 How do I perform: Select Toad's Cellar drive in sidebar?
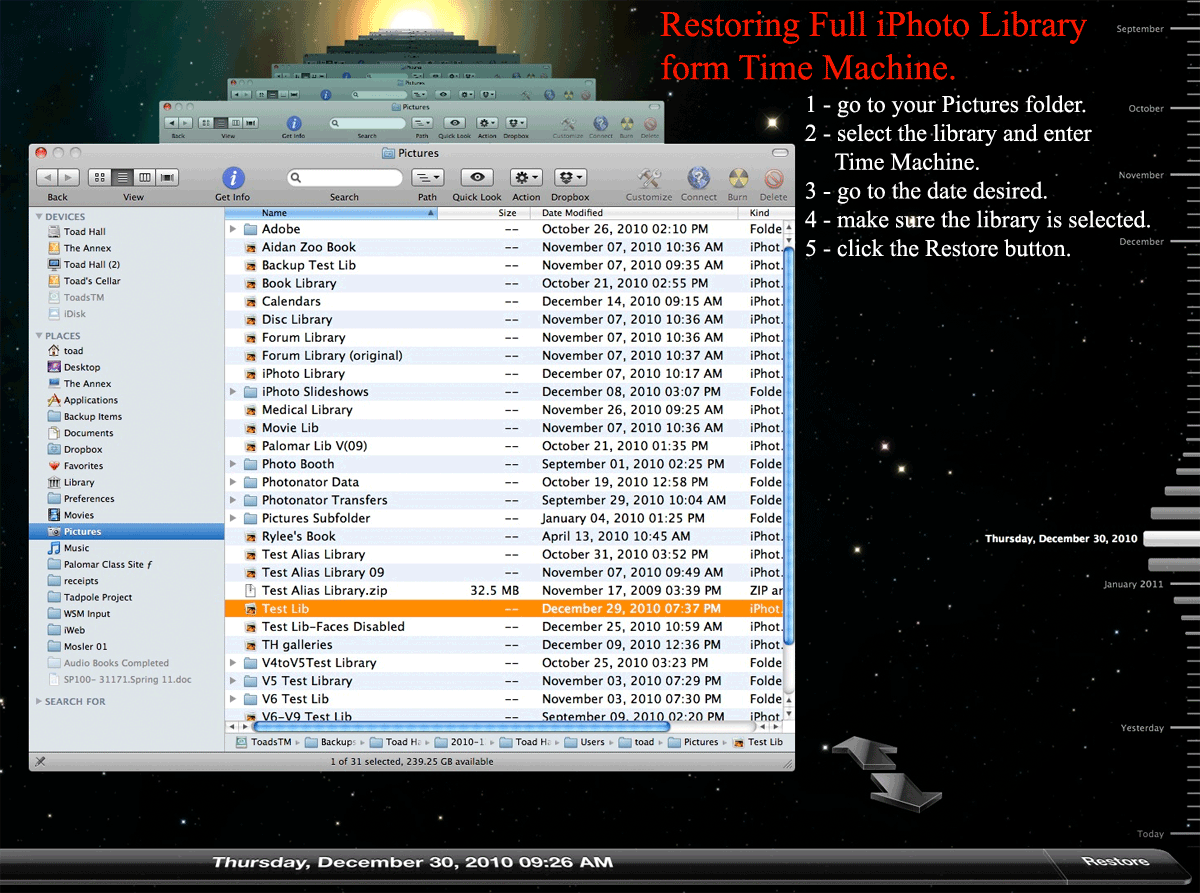(x=92, y=281)
